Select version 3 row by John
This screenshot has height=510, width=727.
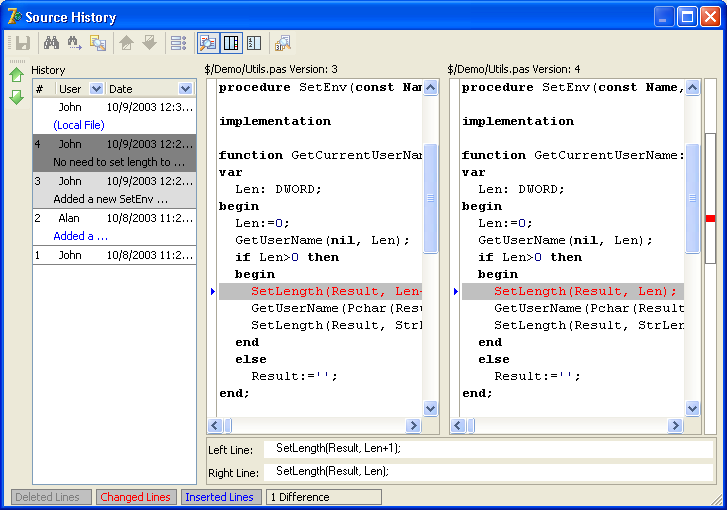[112, 181]
